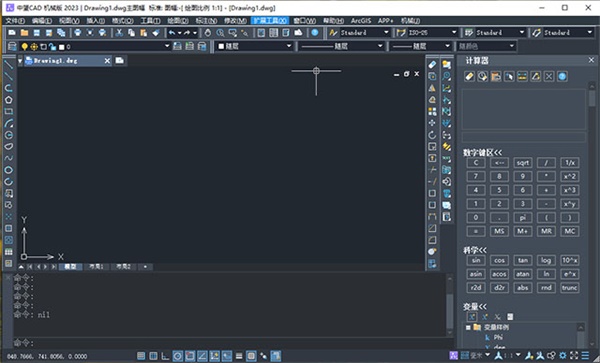Activate the Pan hand tool
Image resolution: width=600 pixels, height=363 pixels.
(208, 33)
